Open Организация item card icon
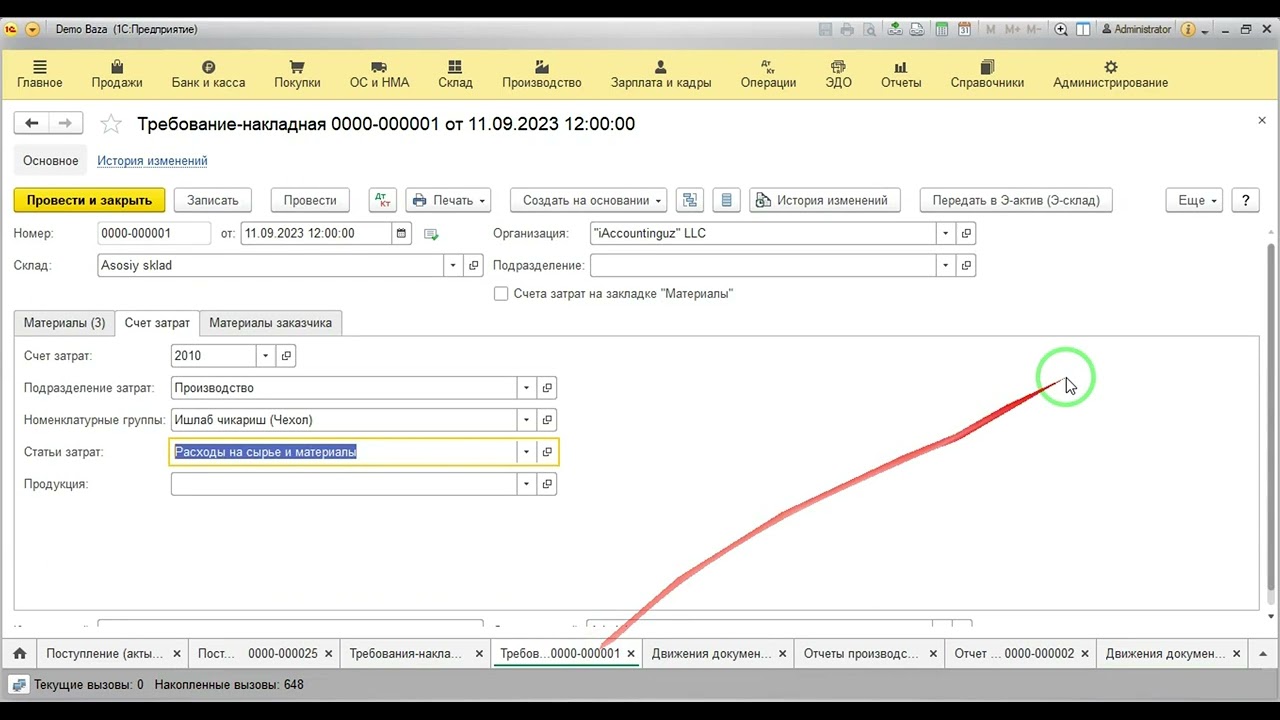 966,233
